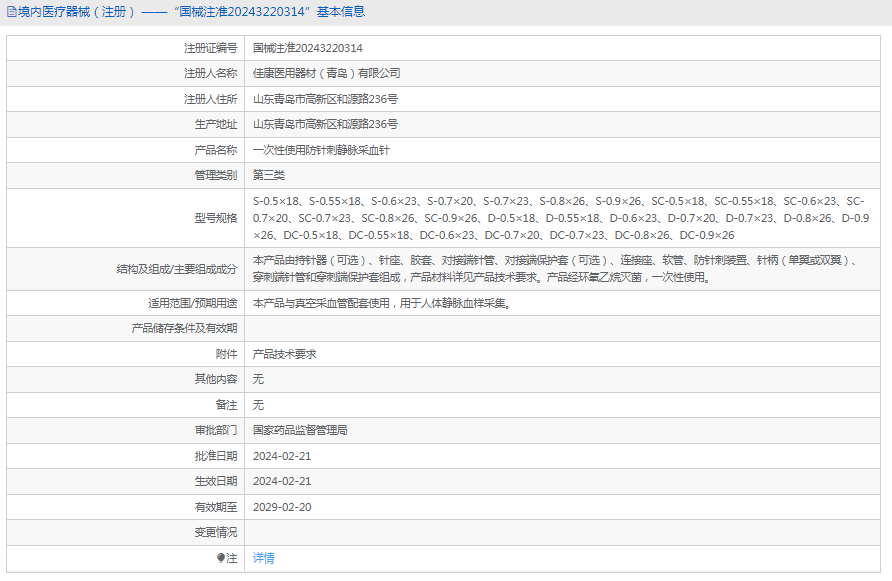Click the 注册人住所 label

[210, 99]
